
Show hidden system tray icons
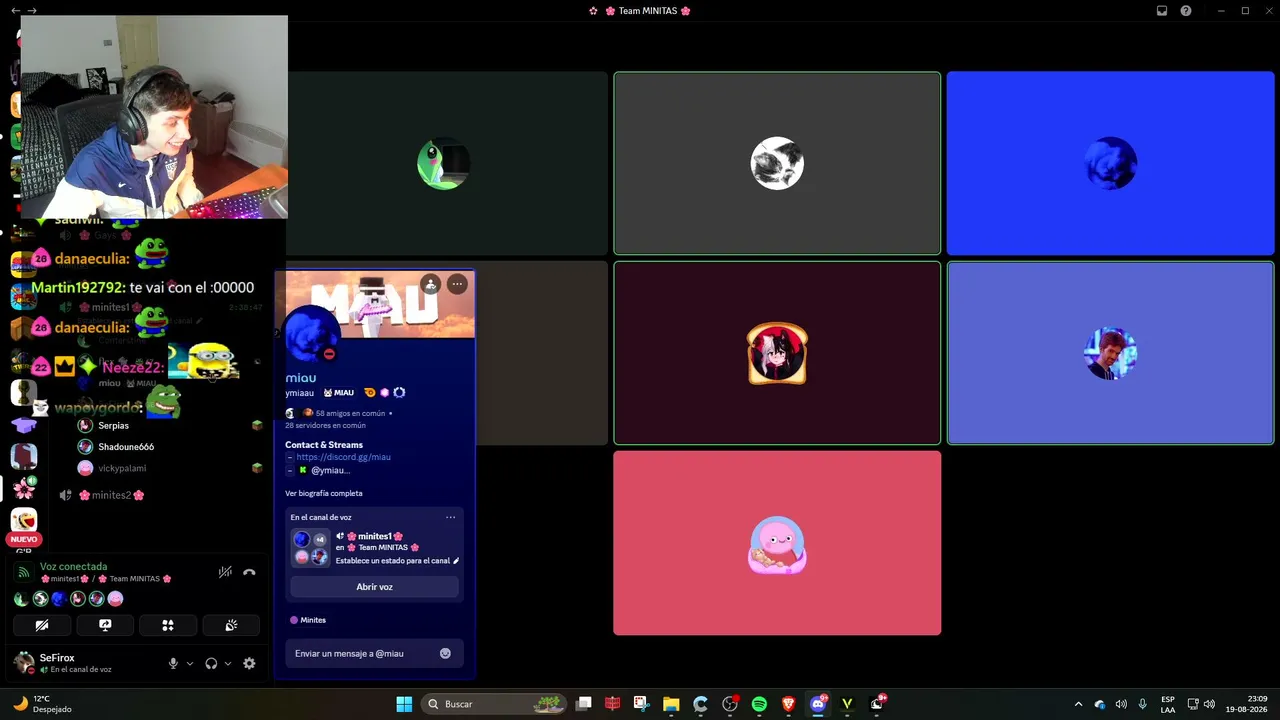1078,704
